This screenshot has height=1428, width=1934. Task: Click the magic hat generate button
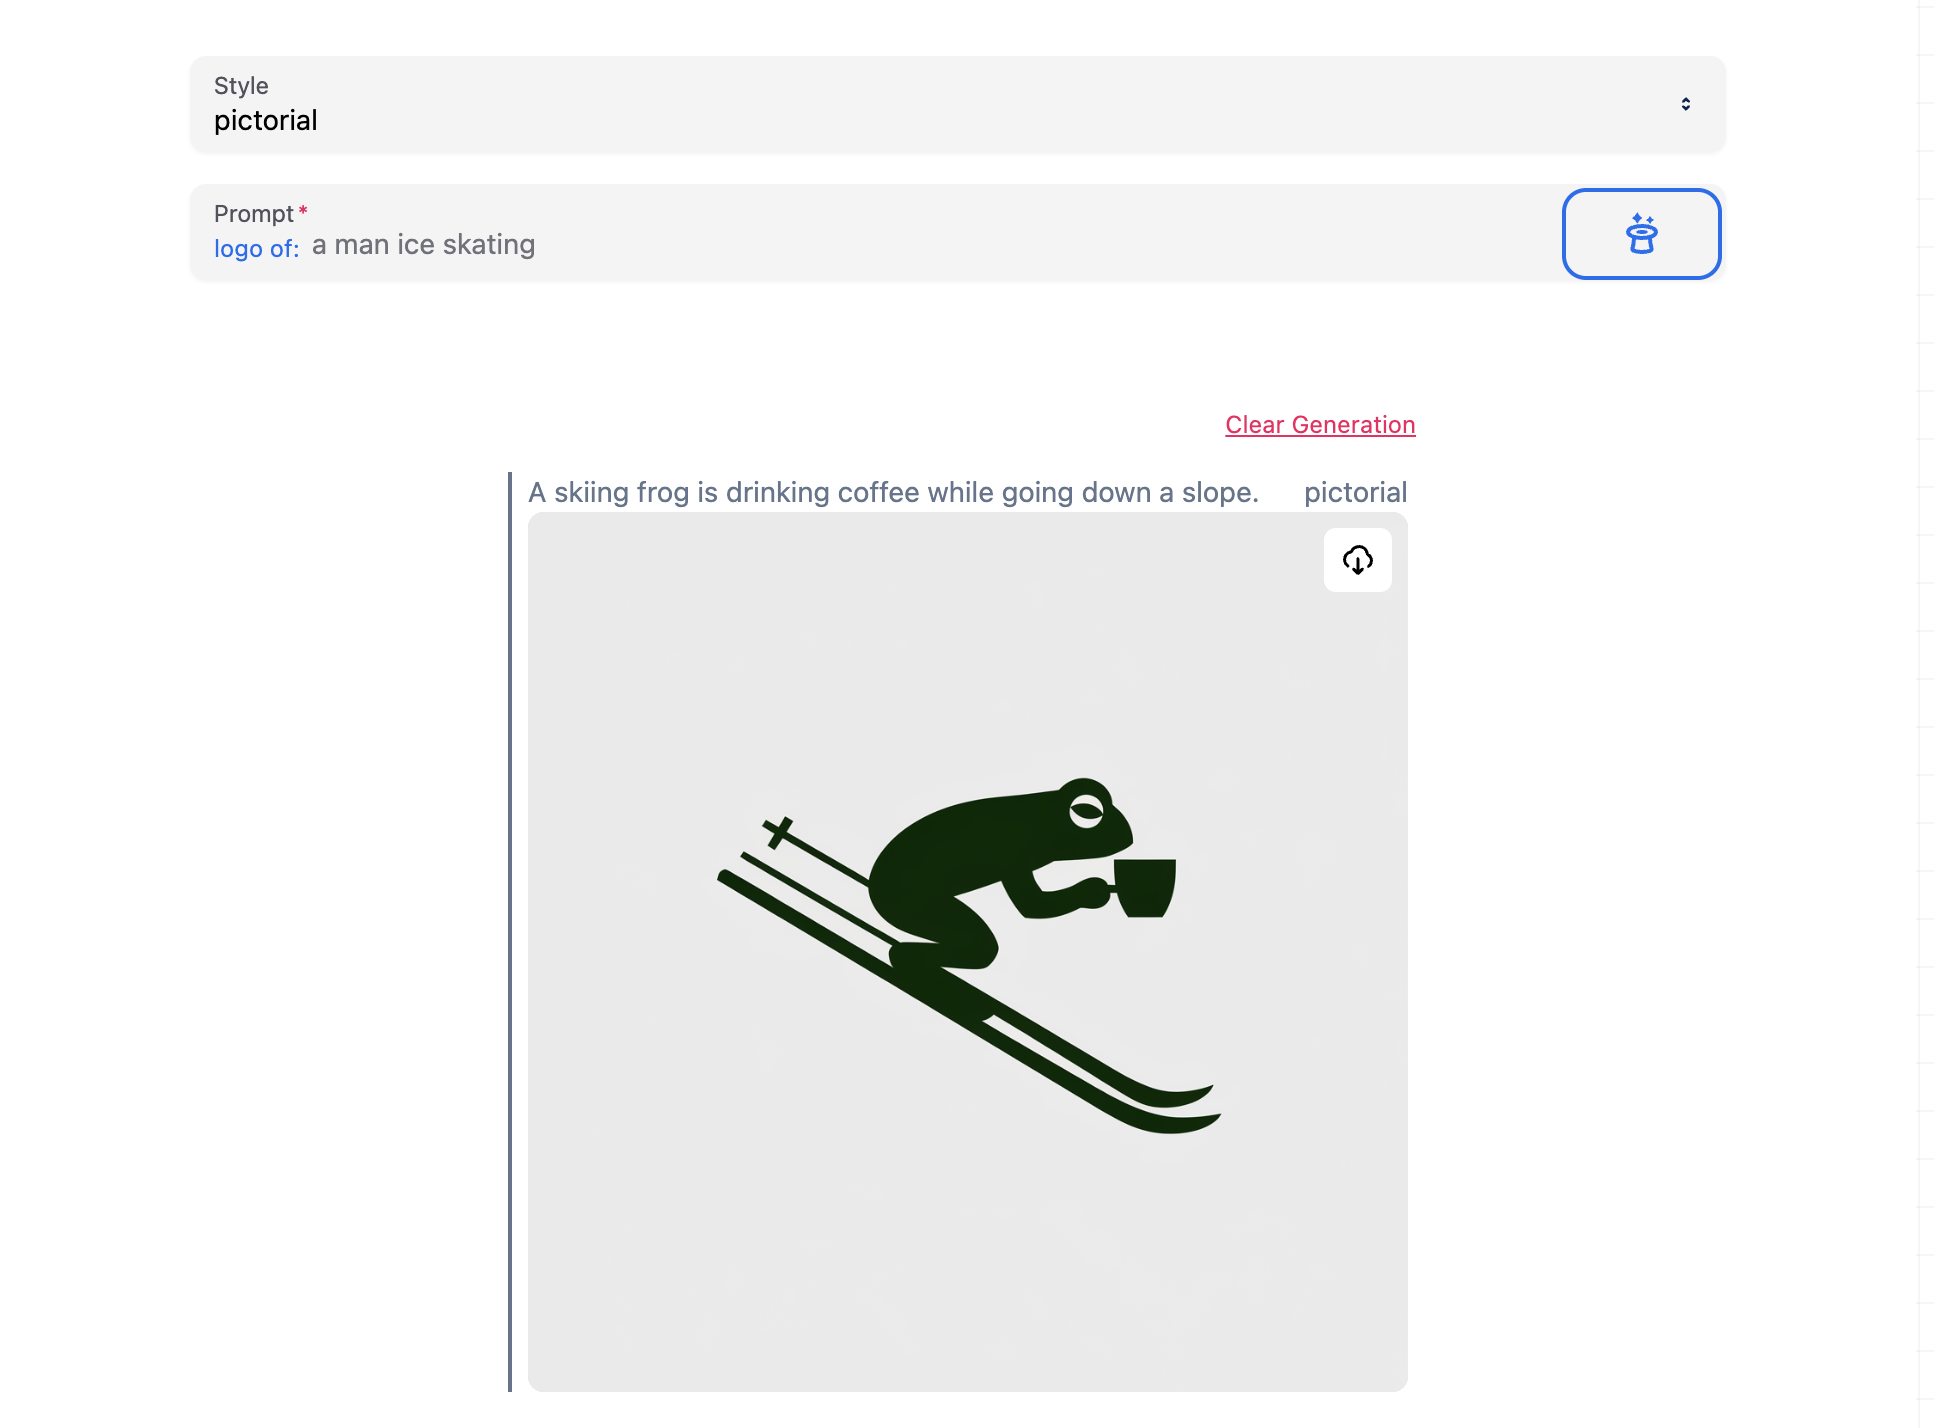pyautogui.click(x=1641, y=234)
